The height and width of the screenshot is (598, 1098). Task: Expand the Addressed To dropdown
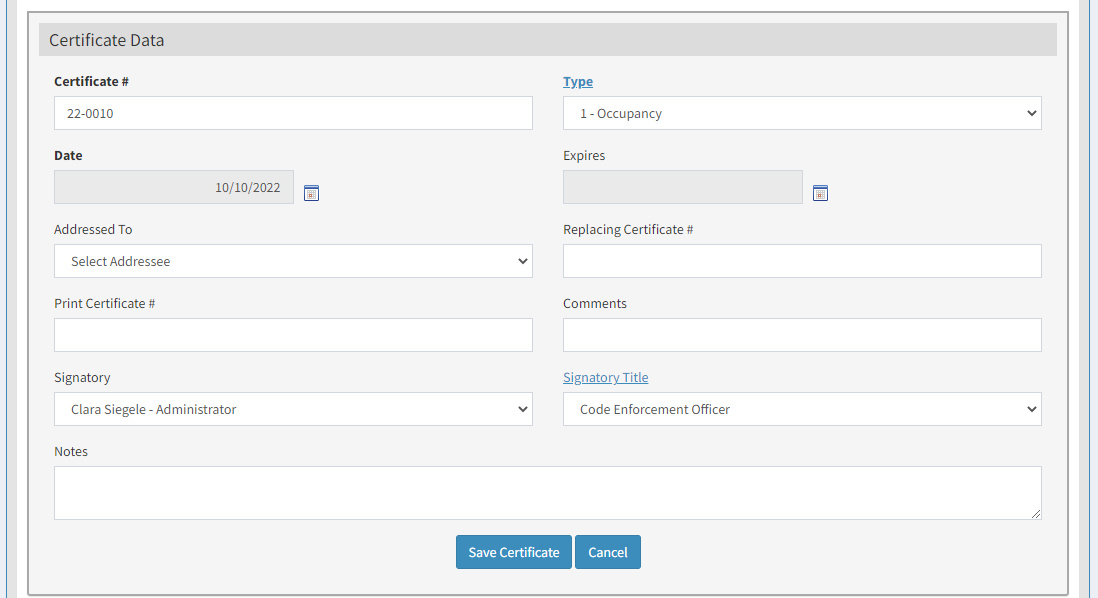[293, 261]
